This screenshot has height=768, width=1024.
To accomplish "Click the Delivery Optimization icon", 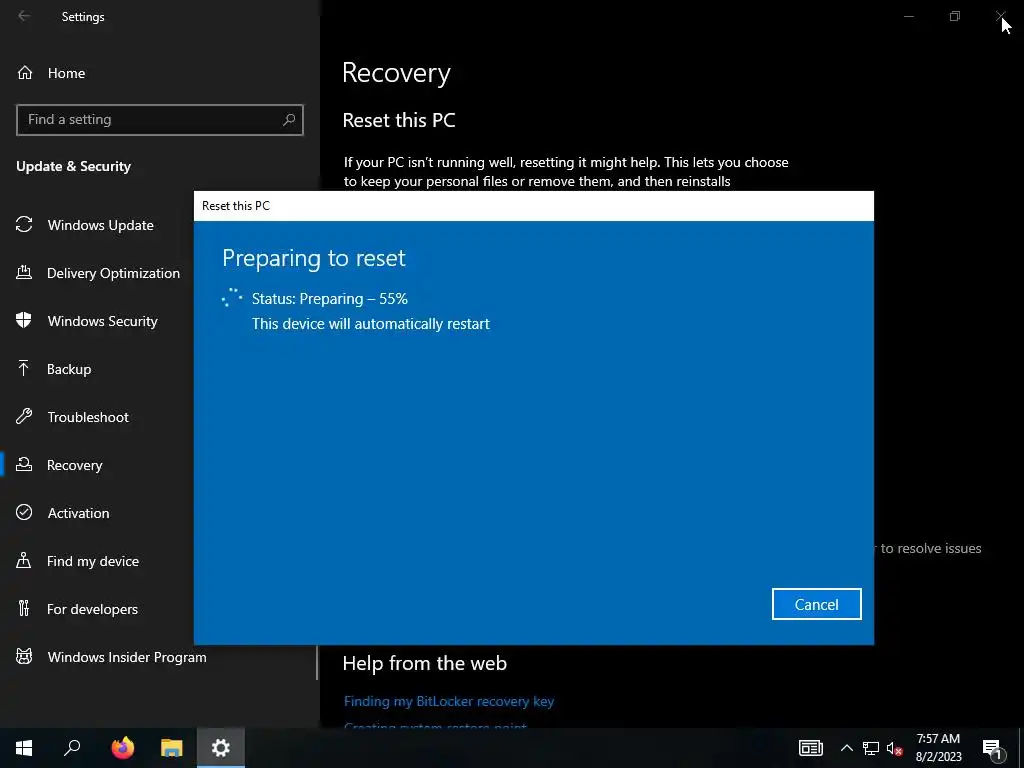I will tap(24, 272).
